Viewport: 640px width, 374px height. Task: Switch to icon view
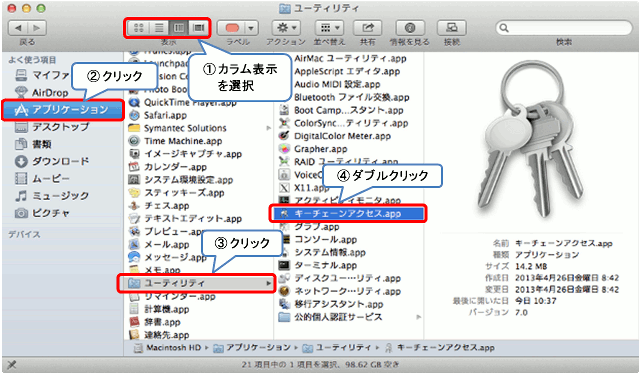click(x=138, y=28)
